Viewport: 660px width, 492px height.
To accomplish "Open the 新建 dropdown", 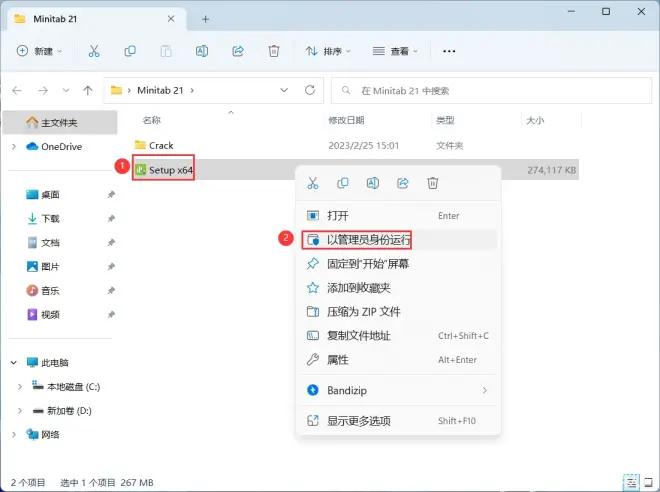I will pos(39,51).
